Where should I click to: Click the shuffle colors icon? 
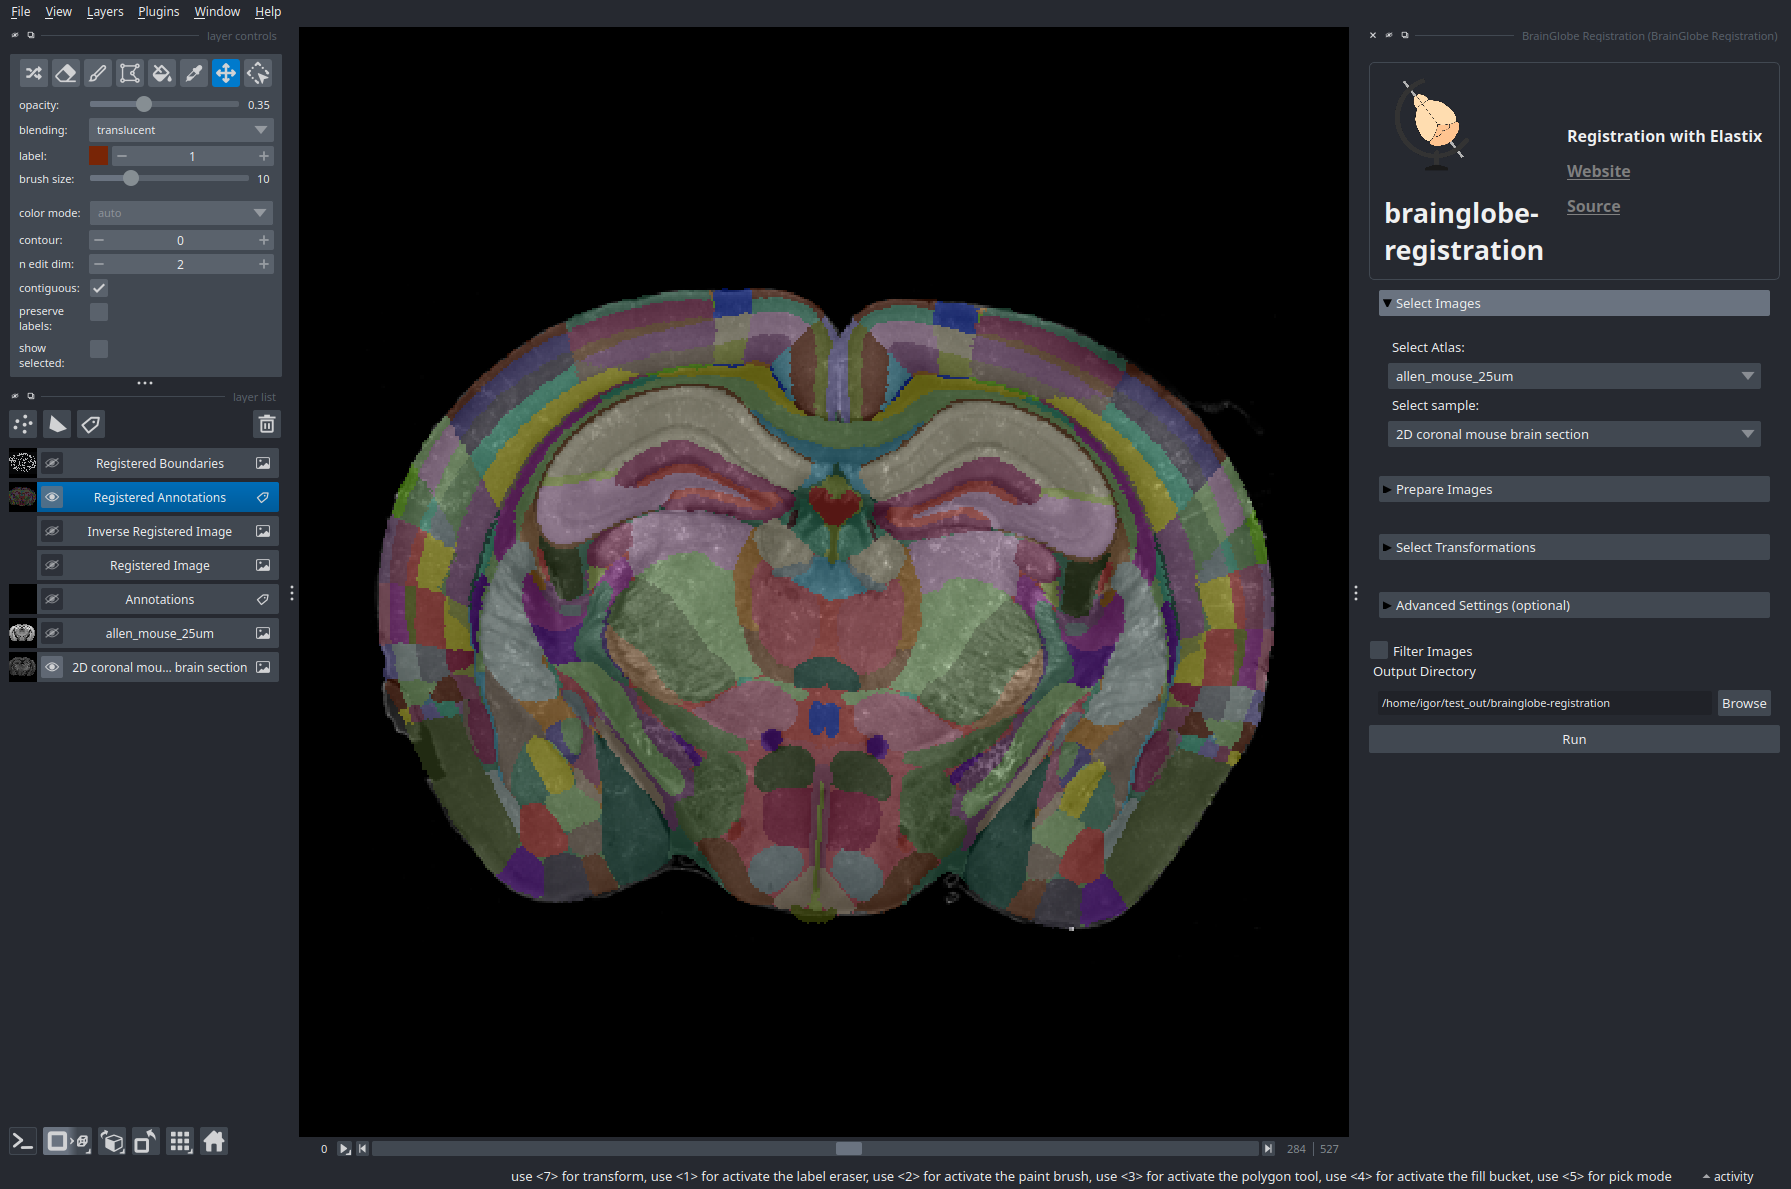point(33,73)
